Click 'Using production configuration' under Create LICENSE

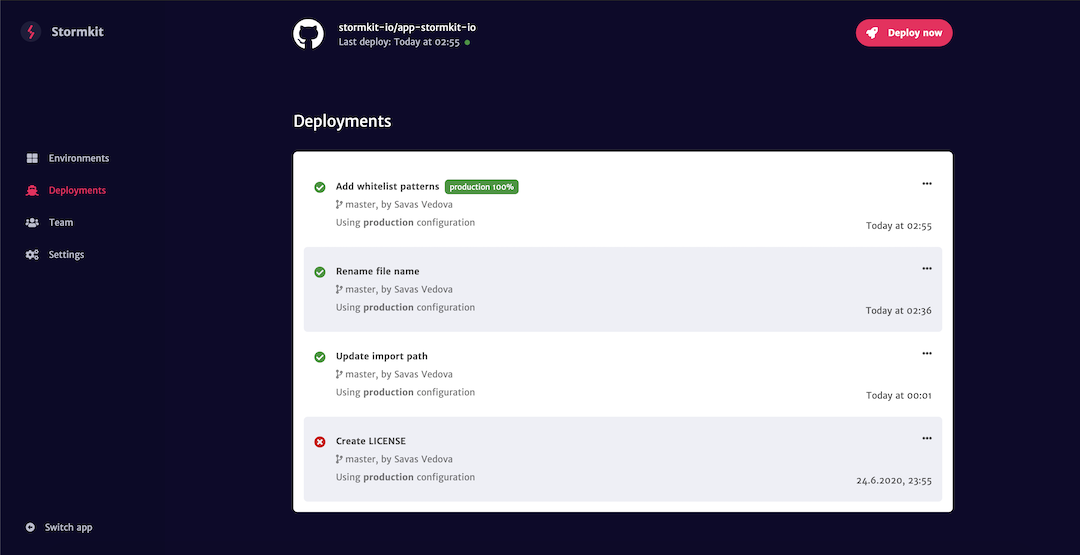pyautogui.click(x=405, y=477)
